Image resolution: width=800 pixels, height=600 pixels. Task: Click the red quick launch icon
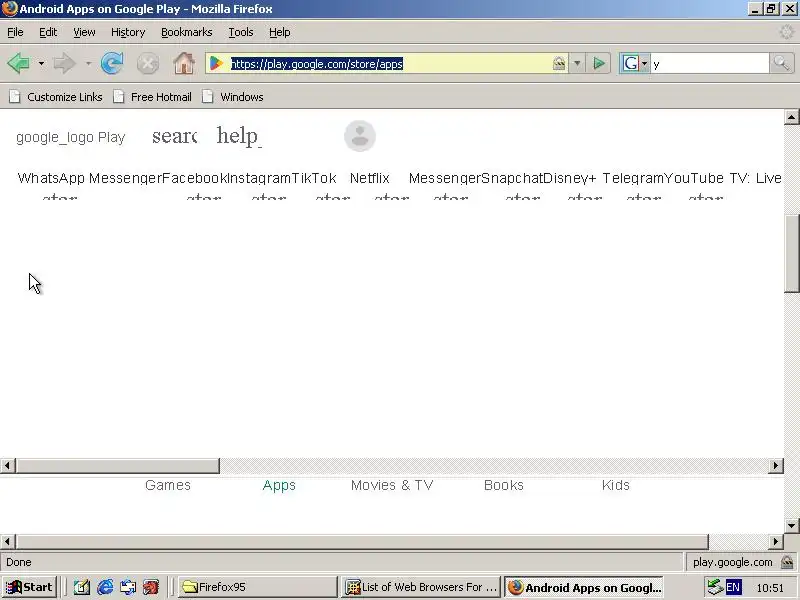(150, 587)
